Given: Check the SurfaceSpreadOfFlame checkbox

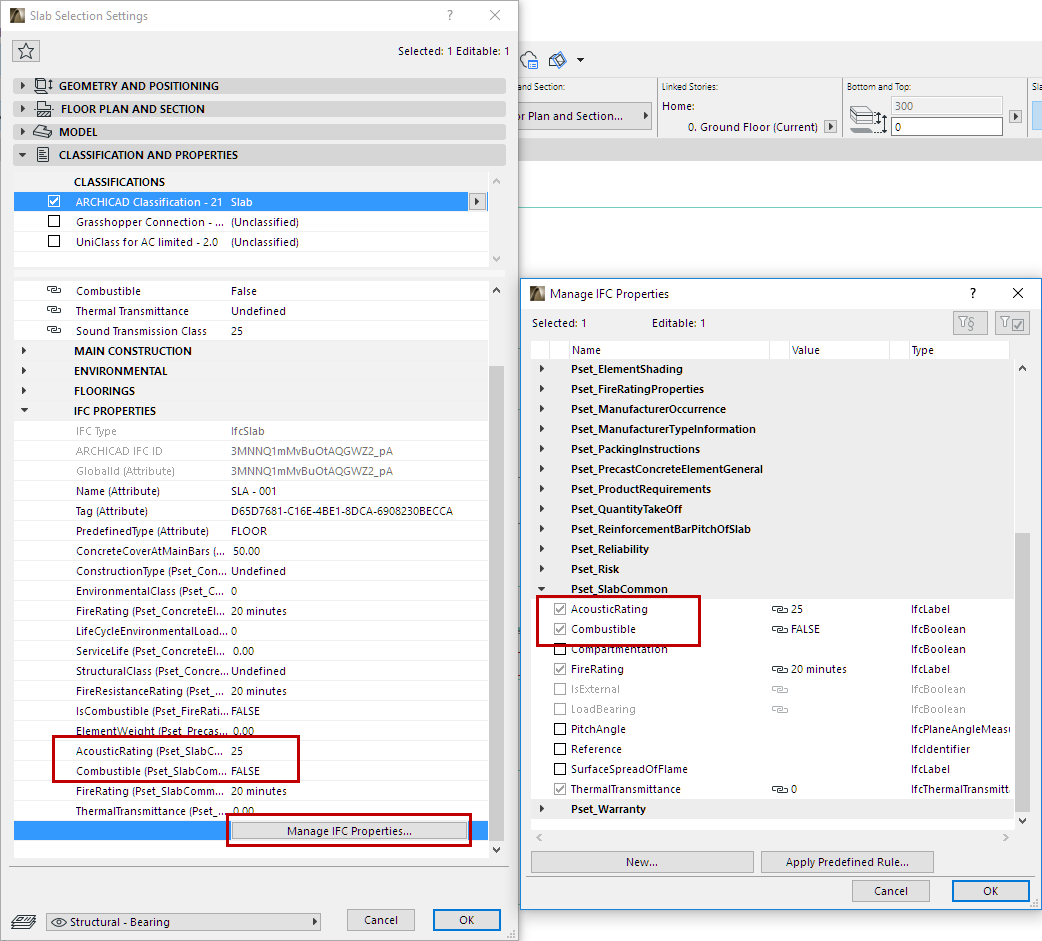Looking at the screenshot, I should coord(560,769).
